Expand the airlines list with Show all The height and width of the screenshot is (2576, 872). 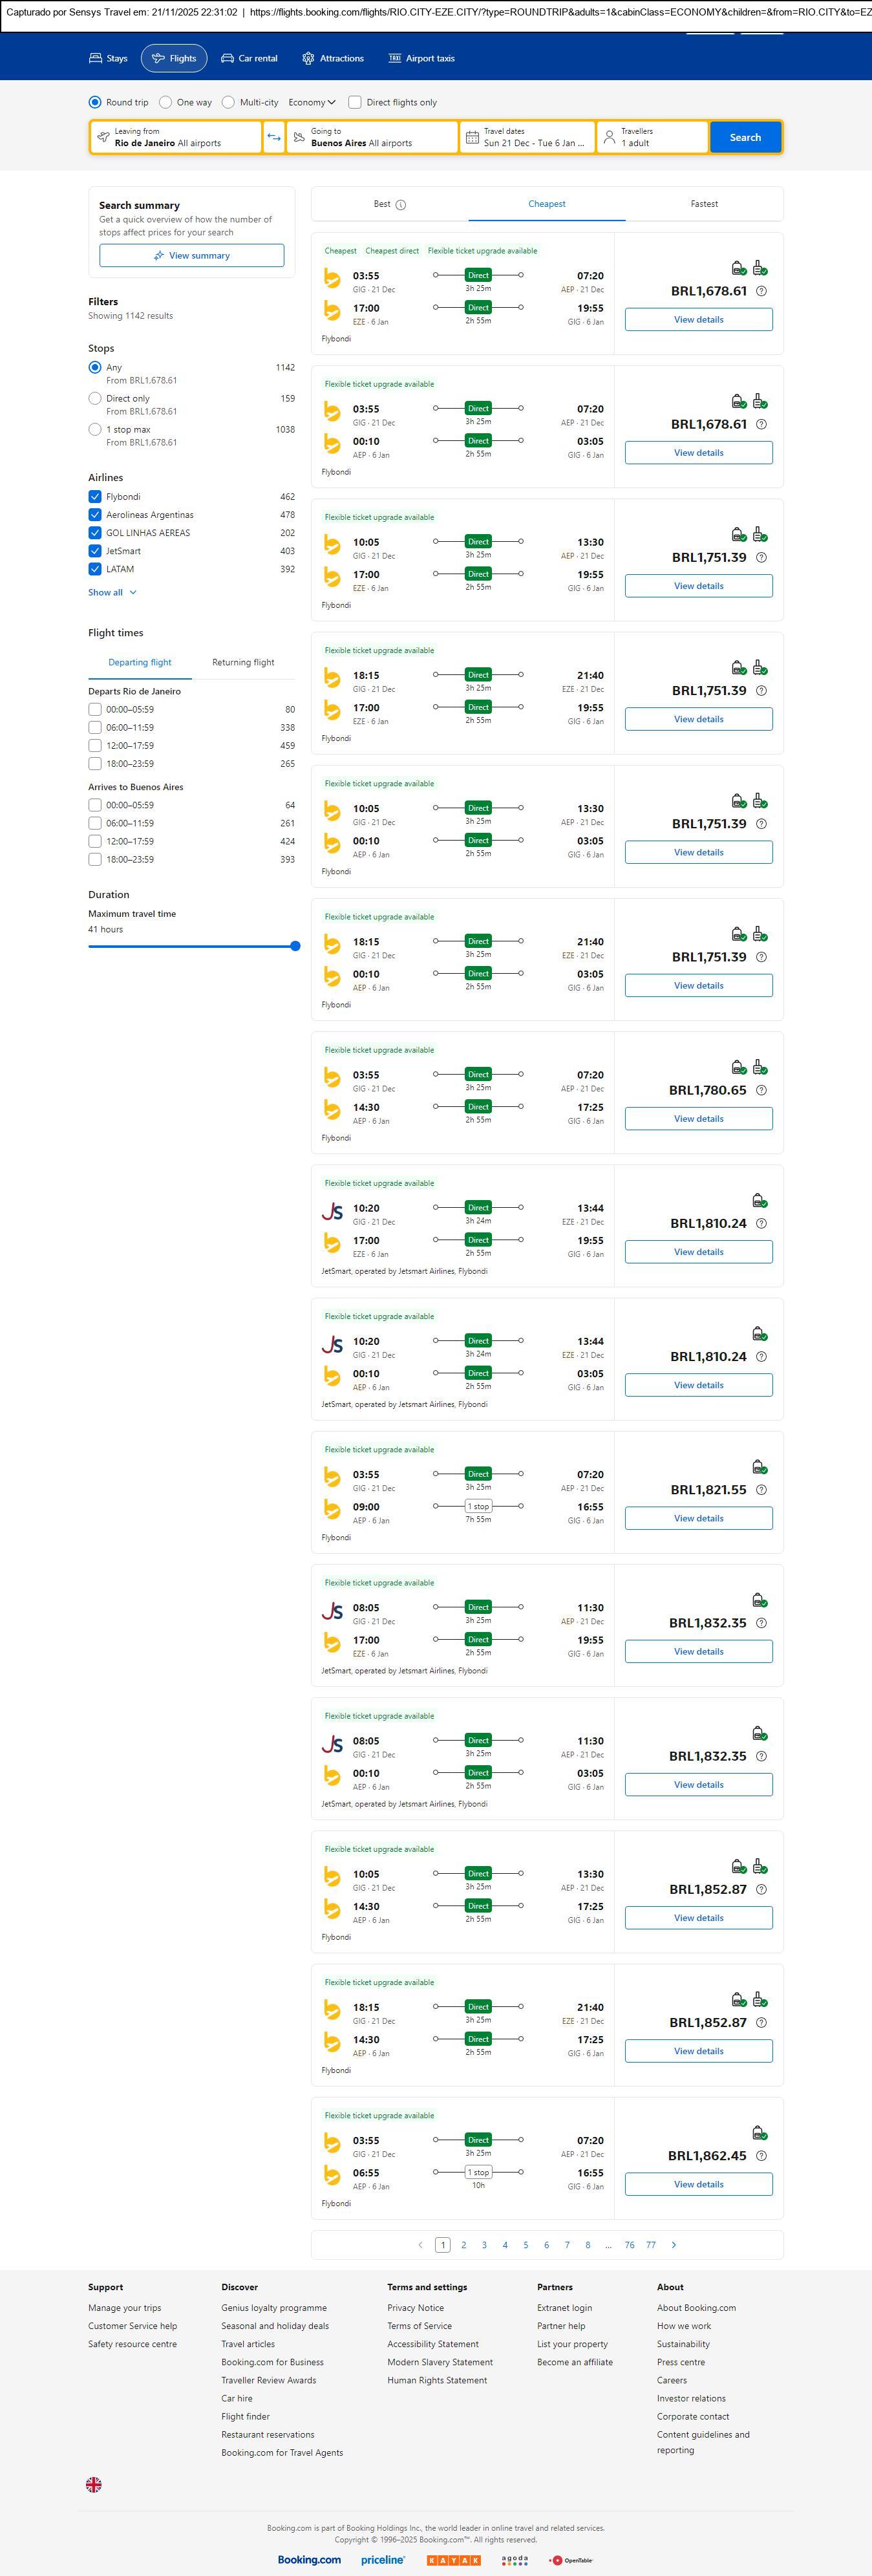(x=112, y=592)
